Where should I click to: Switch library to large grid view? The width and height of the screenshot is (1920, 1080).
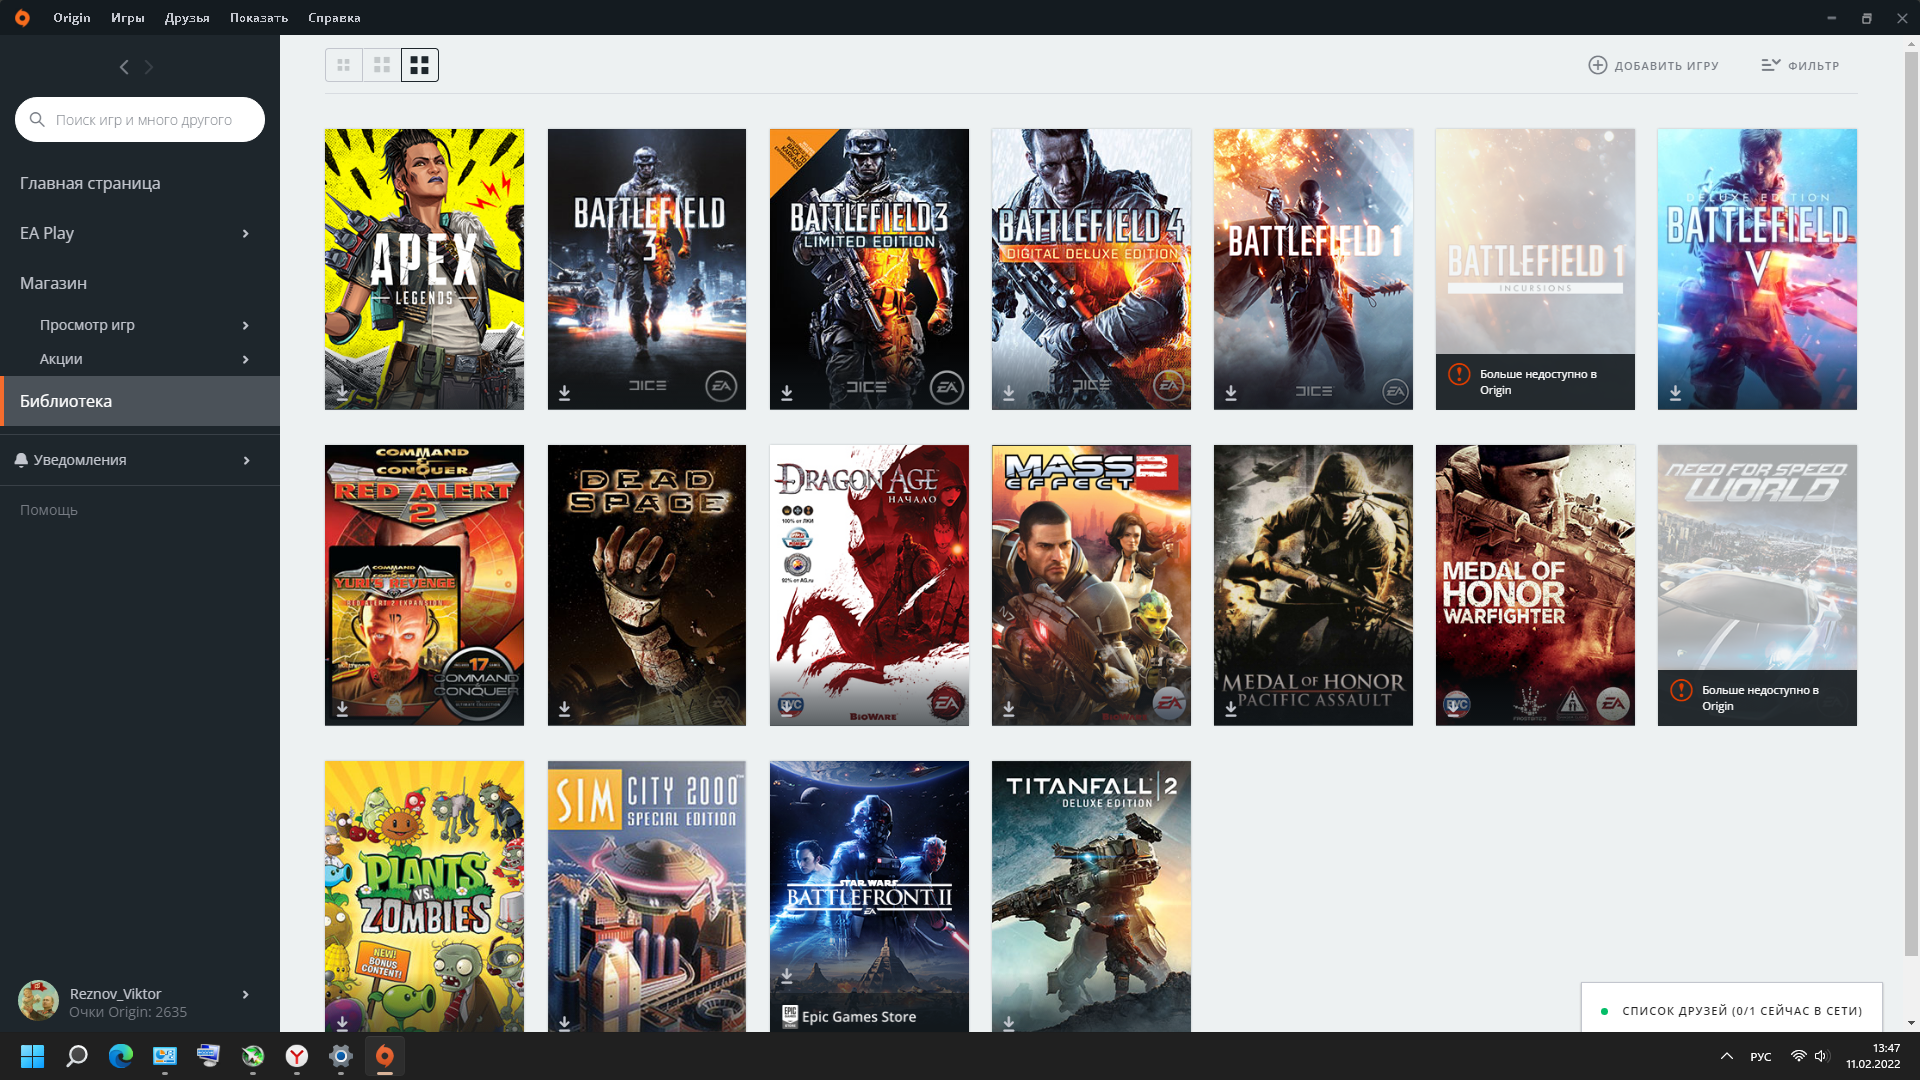[x=420, y=64]
